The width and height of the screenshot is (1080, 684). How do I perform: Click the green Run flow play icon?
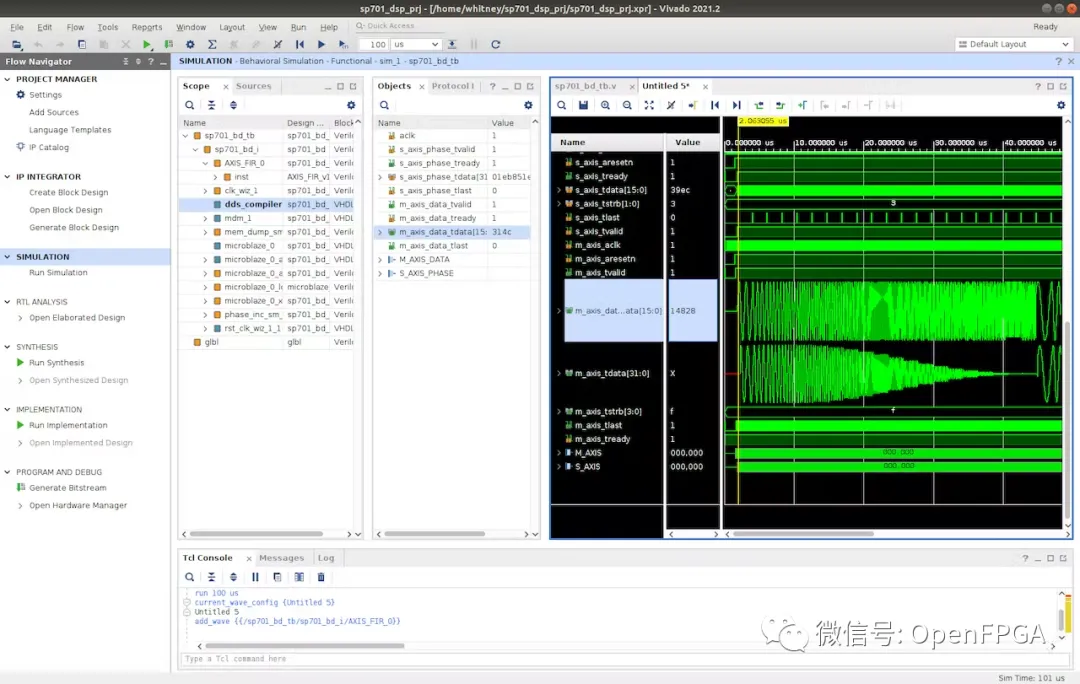[x=147, y=44]
